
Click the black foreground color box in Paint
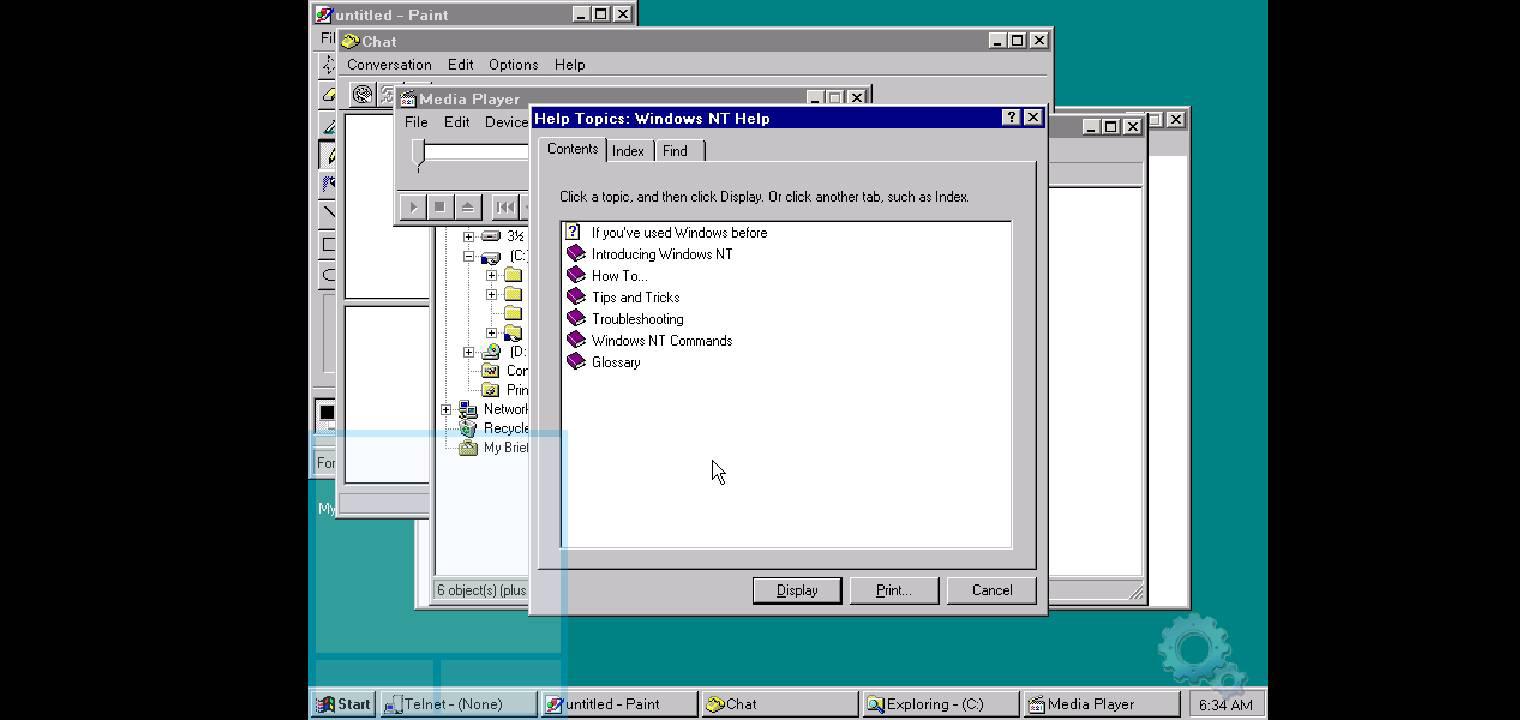click(x=326, y=412)
